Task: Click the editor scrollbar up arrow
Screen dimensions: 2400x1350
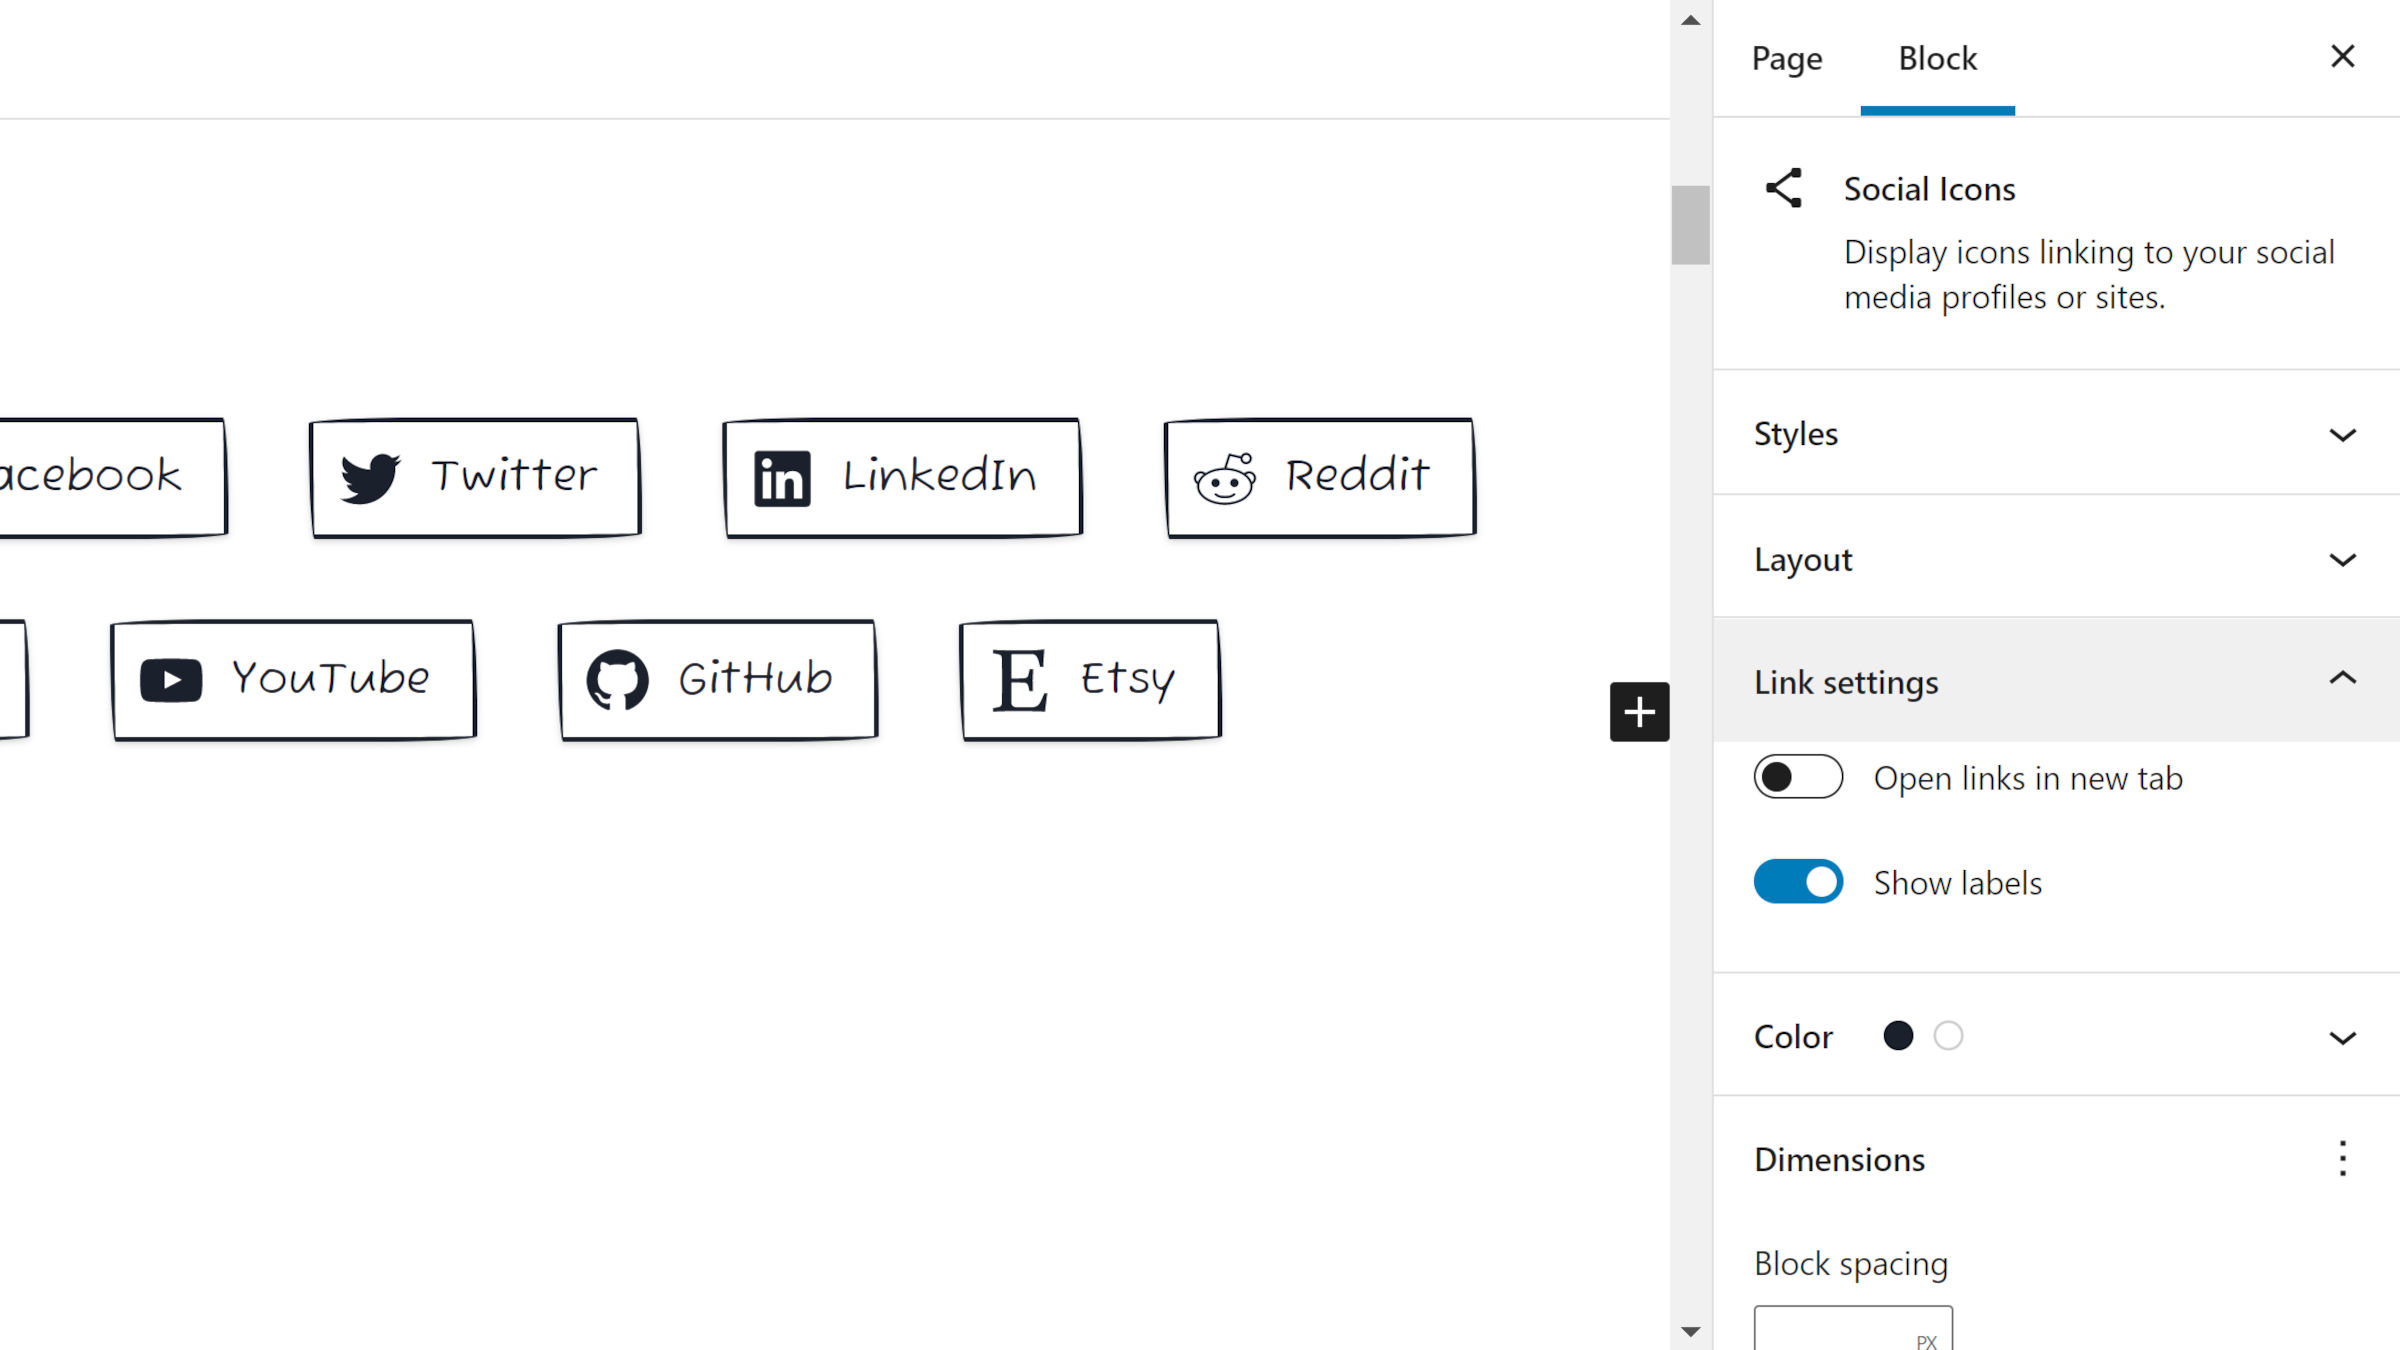Action: [x=1691, y=20]
